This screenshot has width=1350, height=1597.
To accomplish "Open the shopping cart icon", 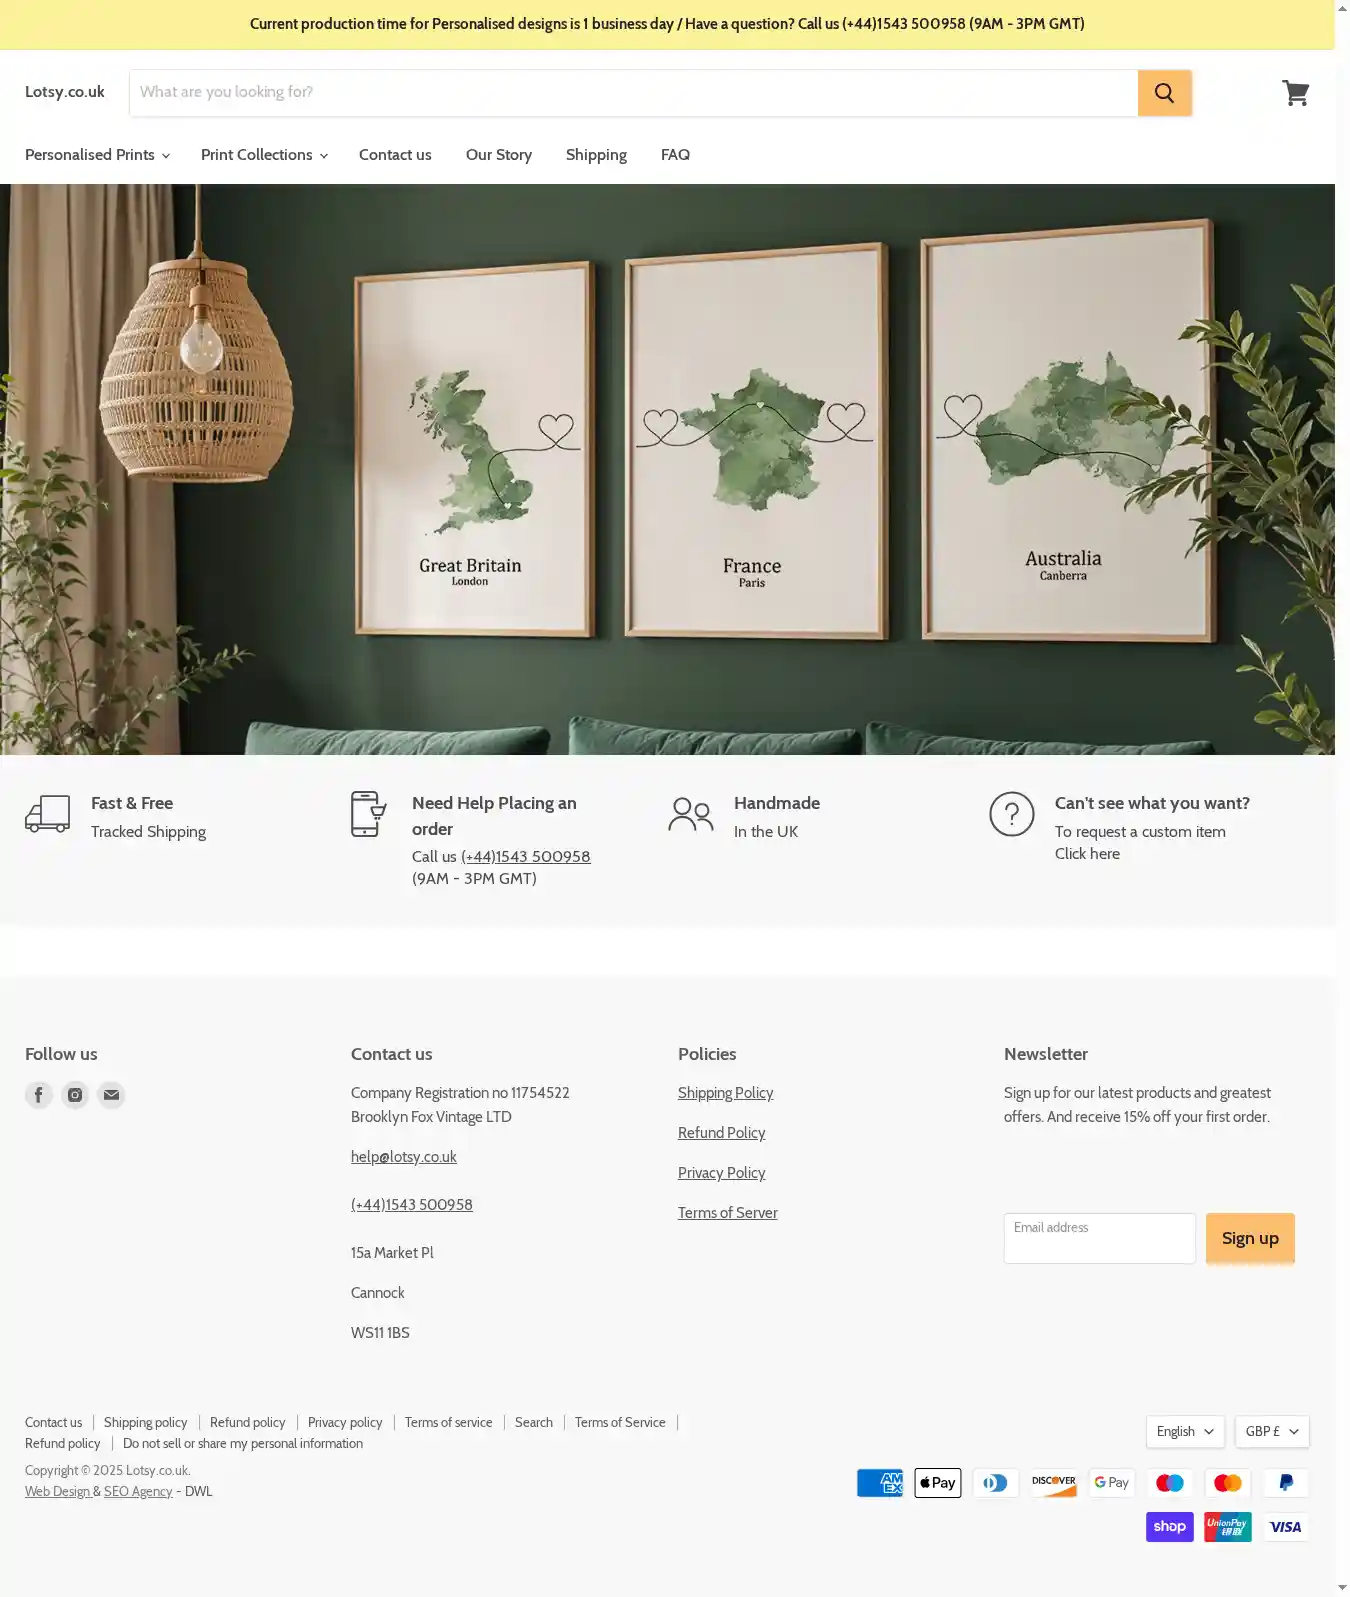I will (1296, 93).
